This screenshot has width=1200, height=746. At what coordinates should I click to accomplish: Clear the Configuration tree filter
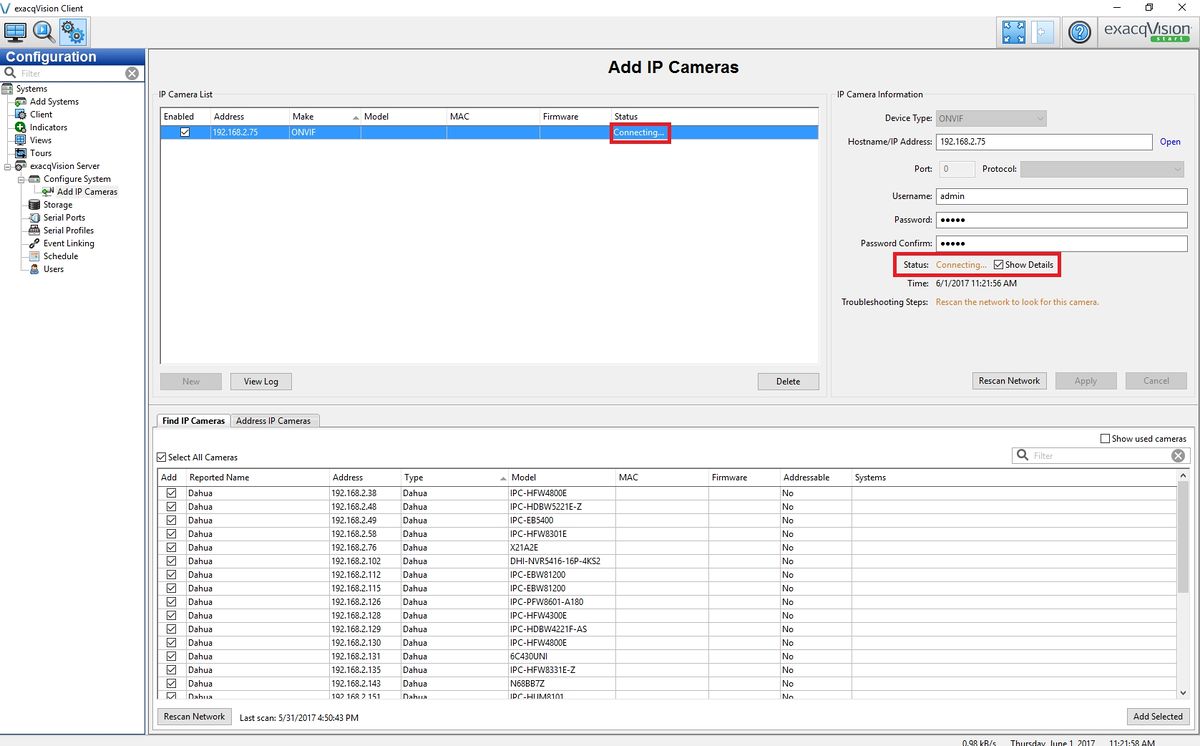pyautogui.click(x=132, y=74)
